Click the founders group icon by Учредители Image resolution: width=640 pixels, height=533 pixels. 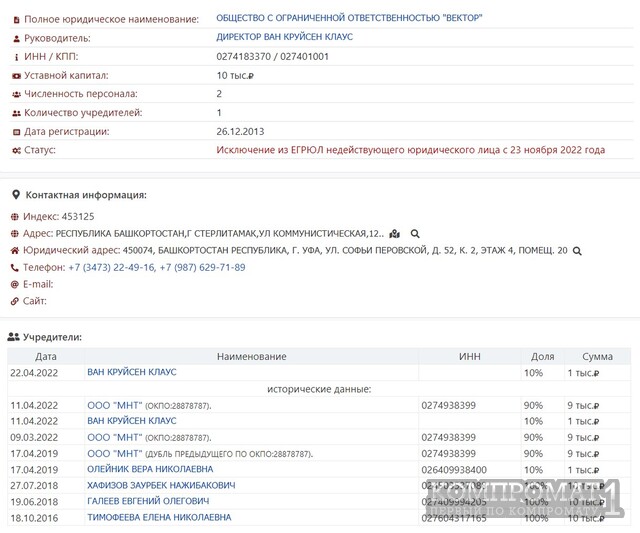click(x=13, y=337)
